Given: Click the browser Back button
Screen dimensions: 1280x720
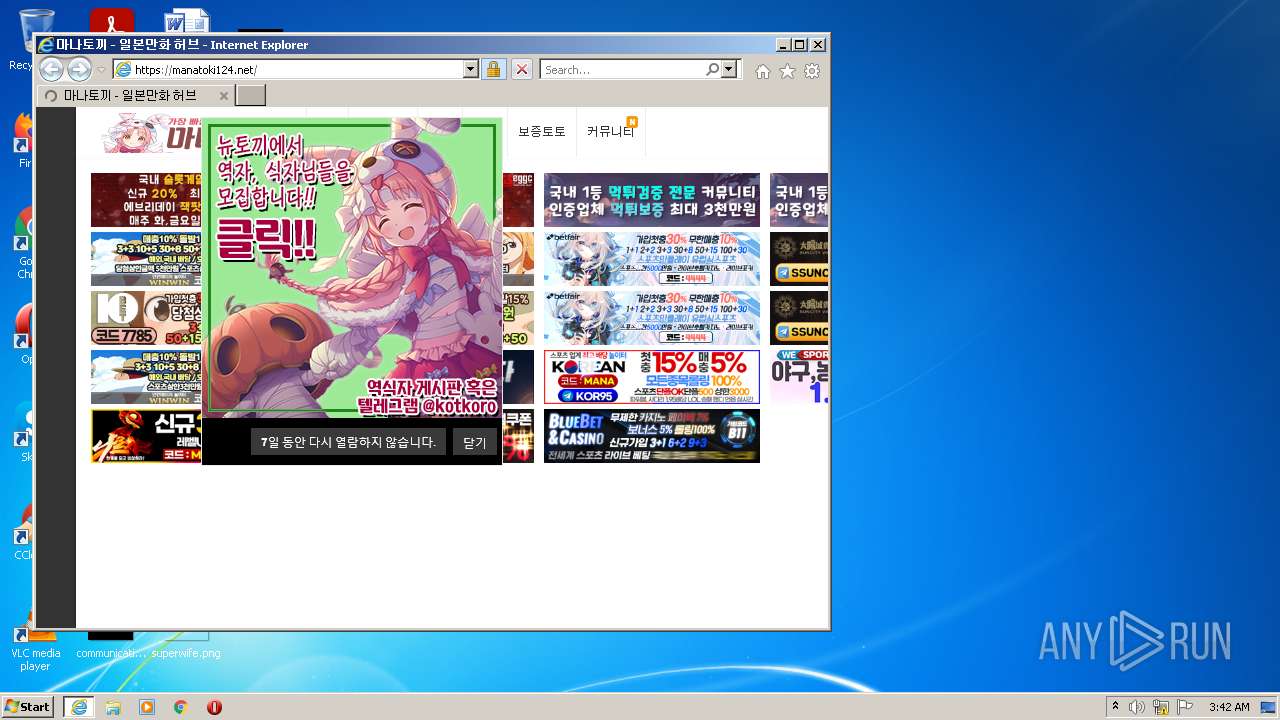Looking at the screenshot, I should pos(51,69).
